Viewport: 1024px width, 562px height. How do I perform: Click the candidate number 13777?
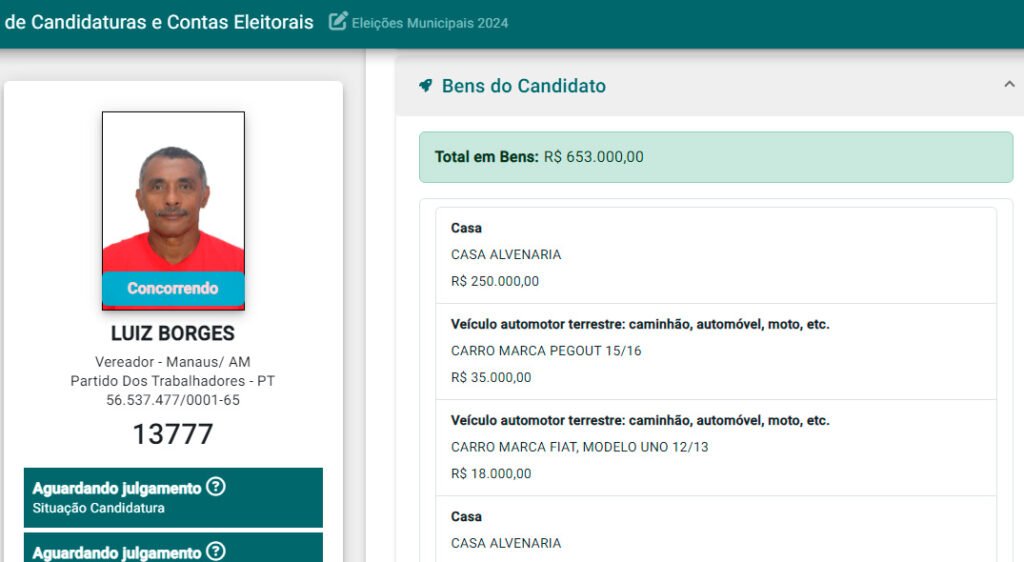[173, 434]
